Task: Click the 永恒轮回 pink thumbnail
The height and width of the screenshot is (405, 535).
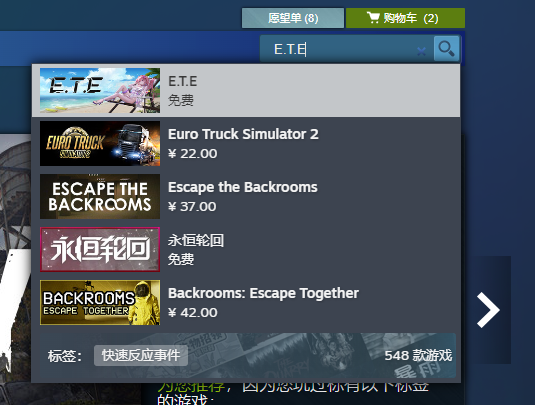Action: click(100, 250)
